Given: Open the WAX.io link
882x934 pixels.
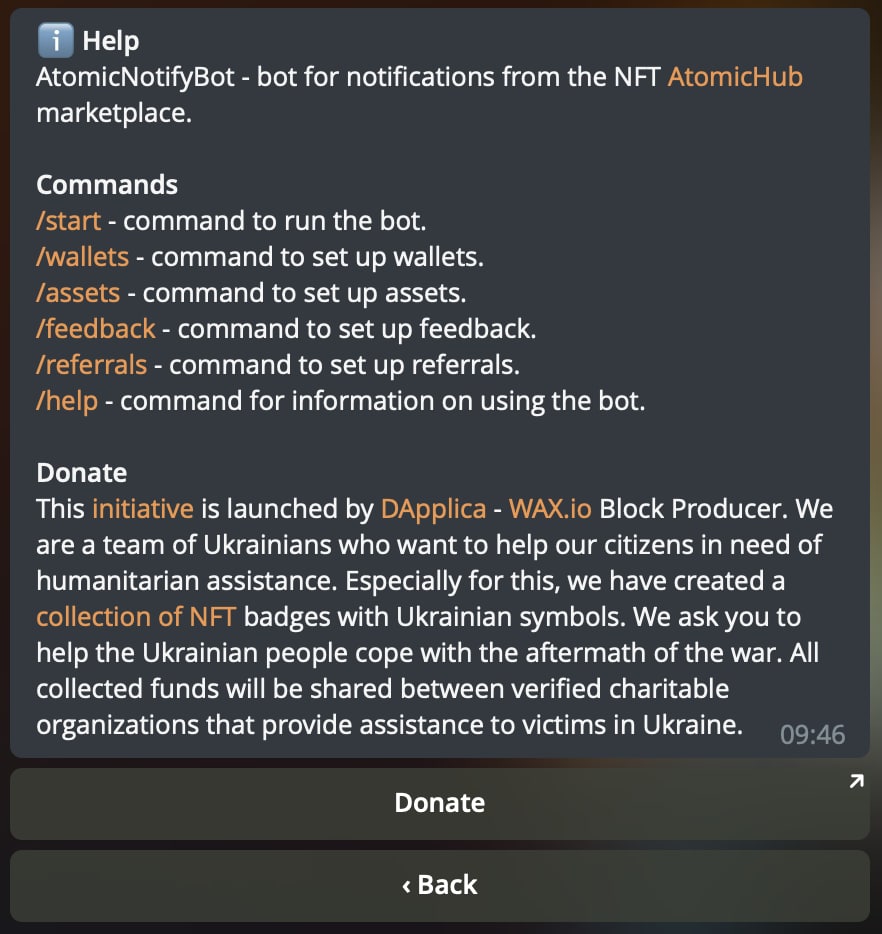Looking at the screenshot, I should [550, 509].
